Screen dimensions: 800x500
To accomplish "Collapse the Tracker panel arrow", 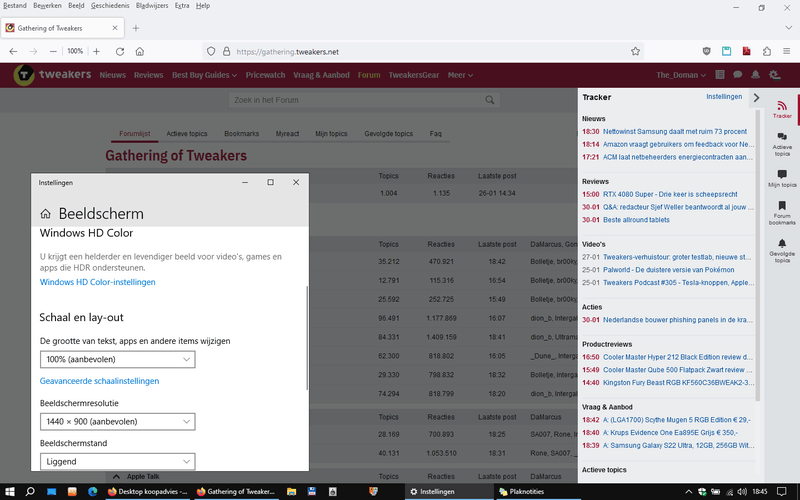I will pos(756,97).
